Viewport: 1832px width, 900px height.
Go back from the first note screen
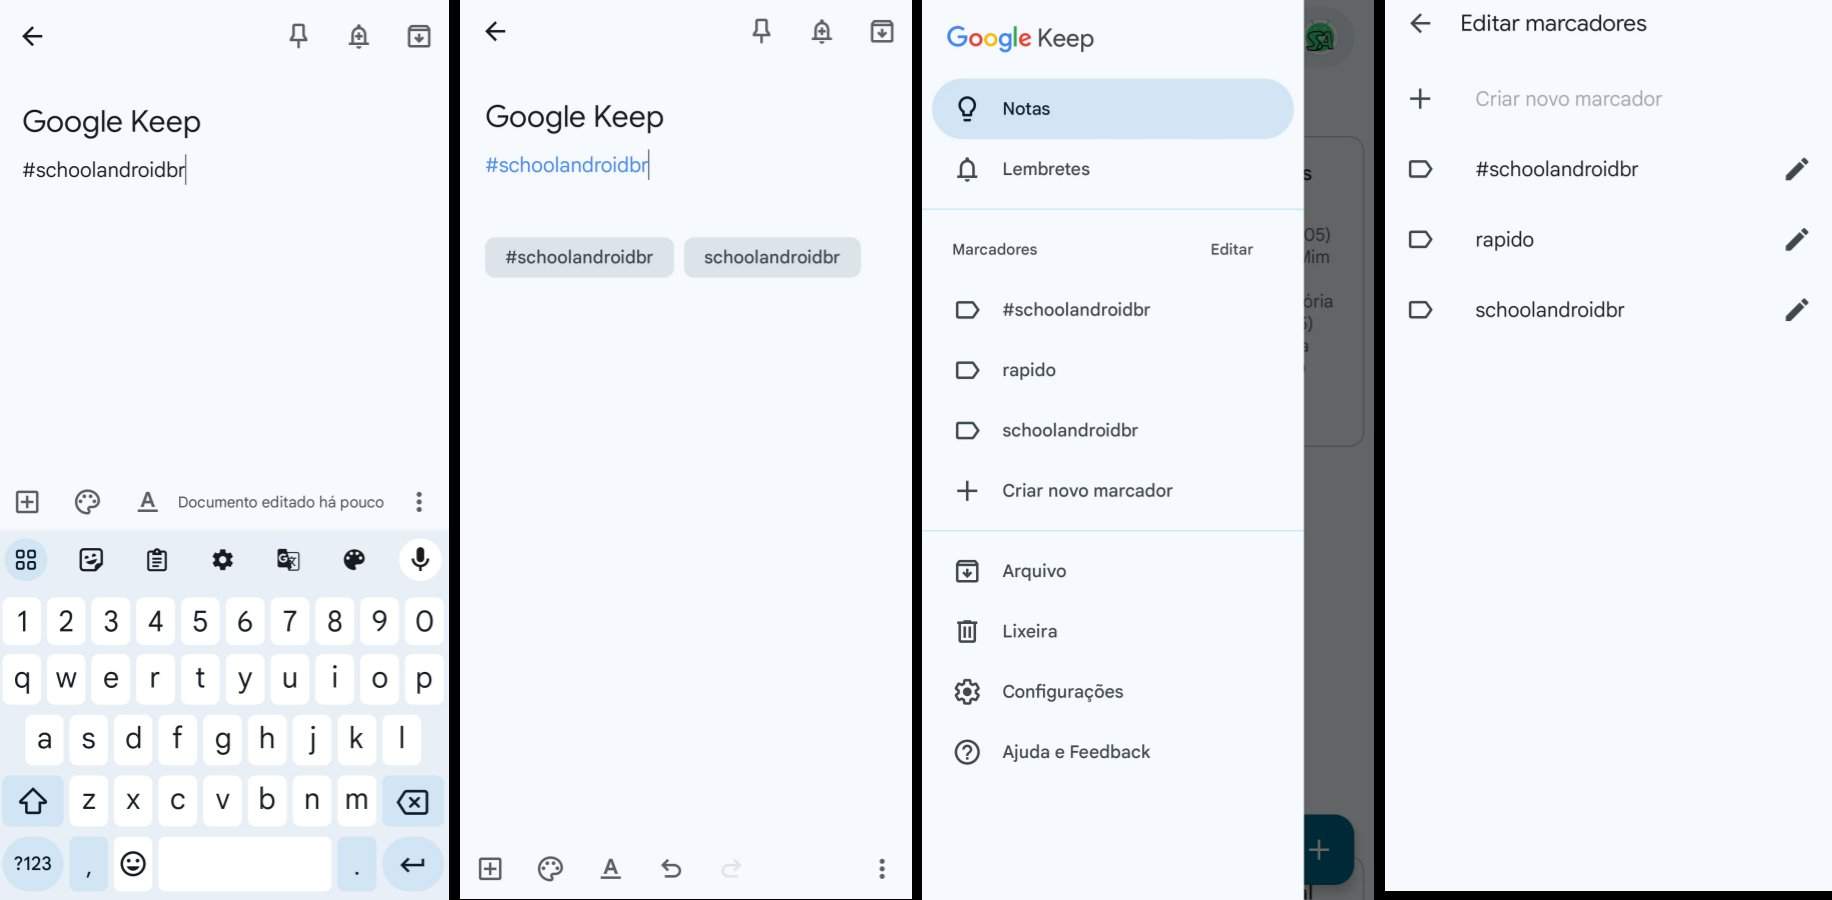point(32,37)
